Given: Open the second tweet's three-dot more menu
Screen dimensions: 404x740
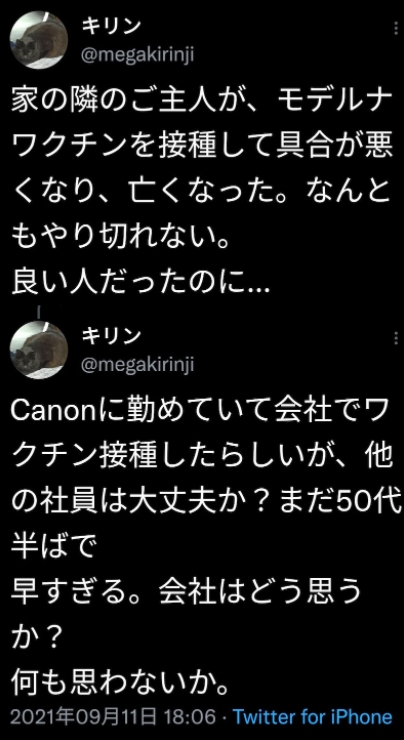Looking at the screenshot, I should pyautogui.click(x=396, y=338).
